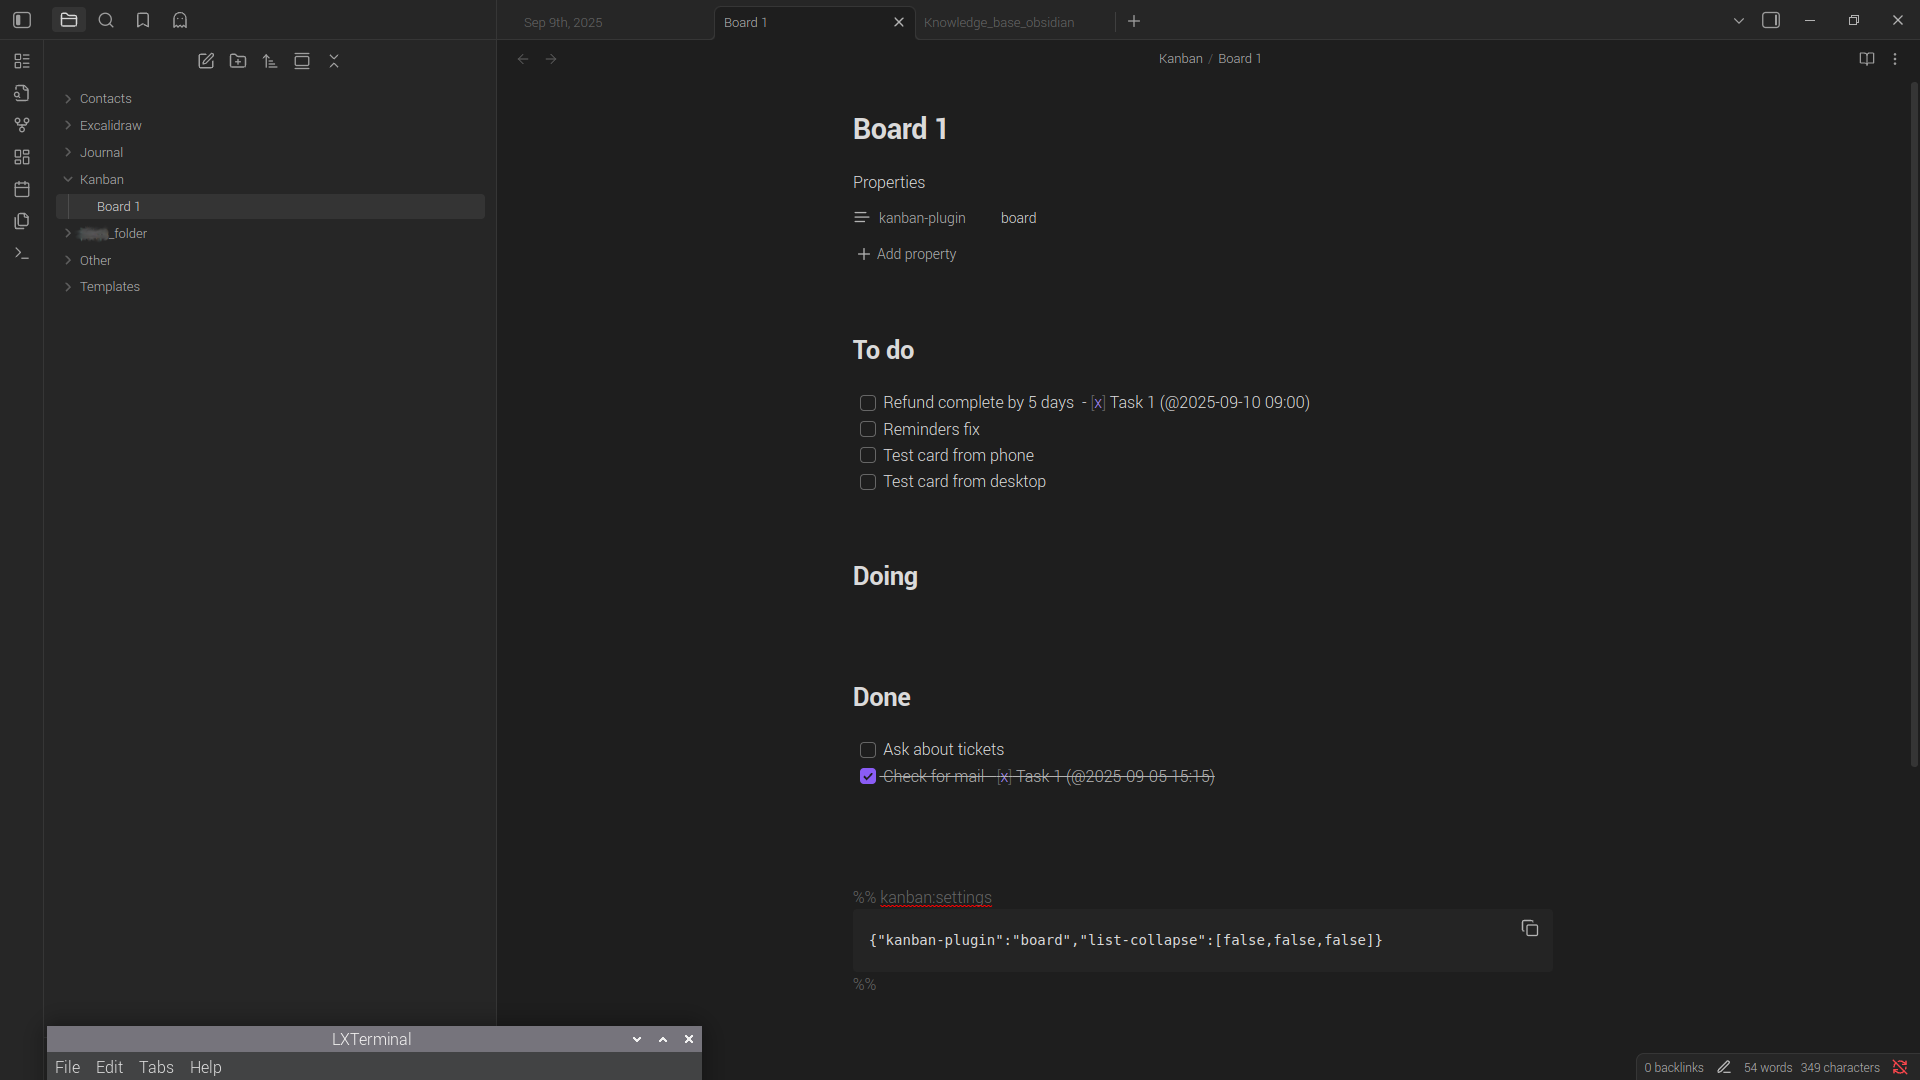Click the New folder icon
1920x1080 pixels.
point(238,61)
